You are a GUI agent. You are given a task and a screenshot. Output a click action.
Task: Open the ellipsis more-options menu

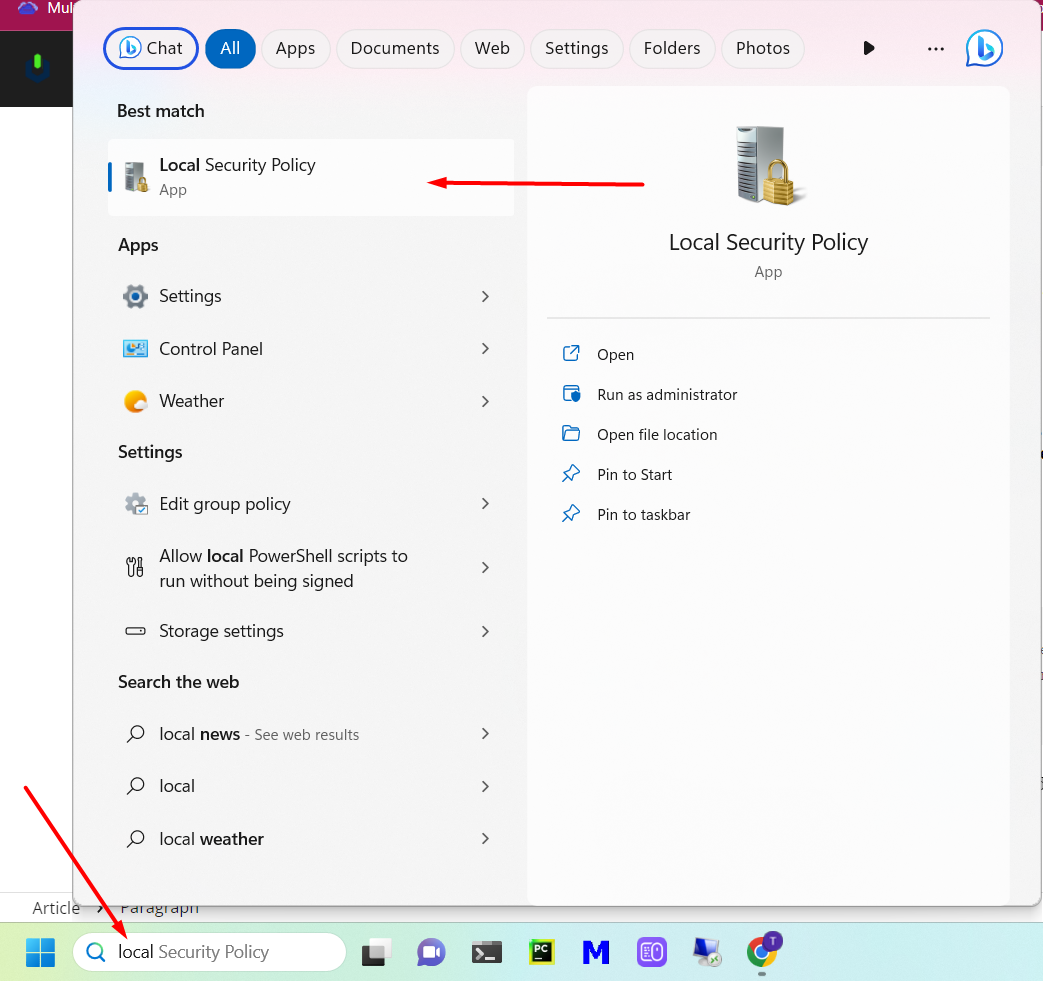[935, 48]
